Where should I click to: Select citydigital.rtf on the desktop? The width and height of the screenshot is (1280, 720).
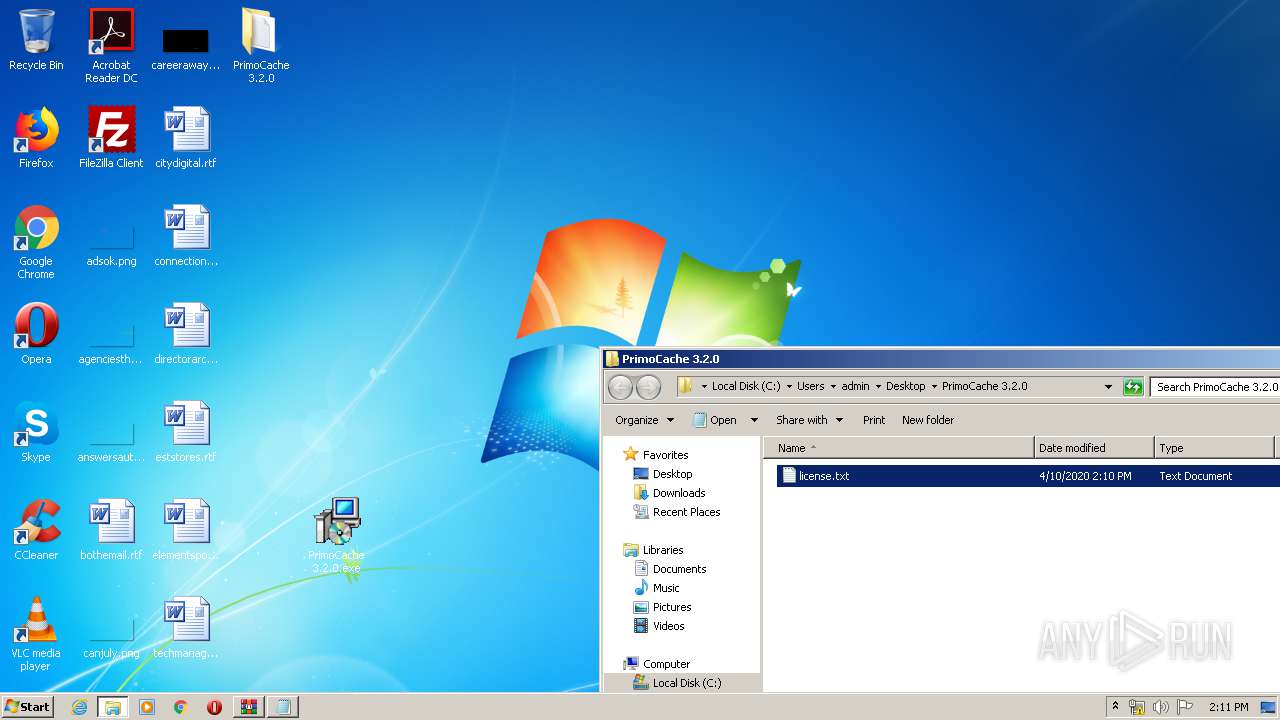pyautogui.click(x=186, y=138)
